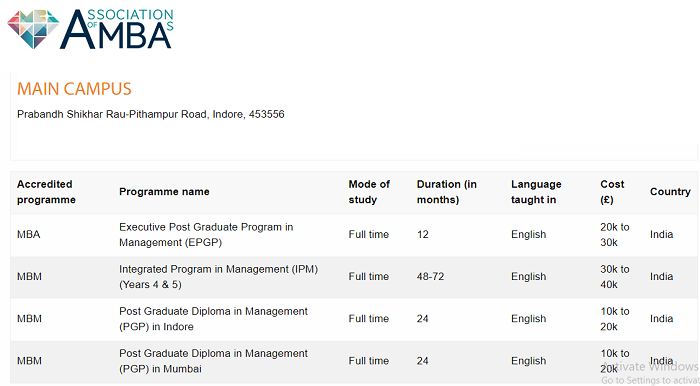Click the Association of AMBAs logo
The width and height of the screenshot is (700, 386).
click(90, 29)
